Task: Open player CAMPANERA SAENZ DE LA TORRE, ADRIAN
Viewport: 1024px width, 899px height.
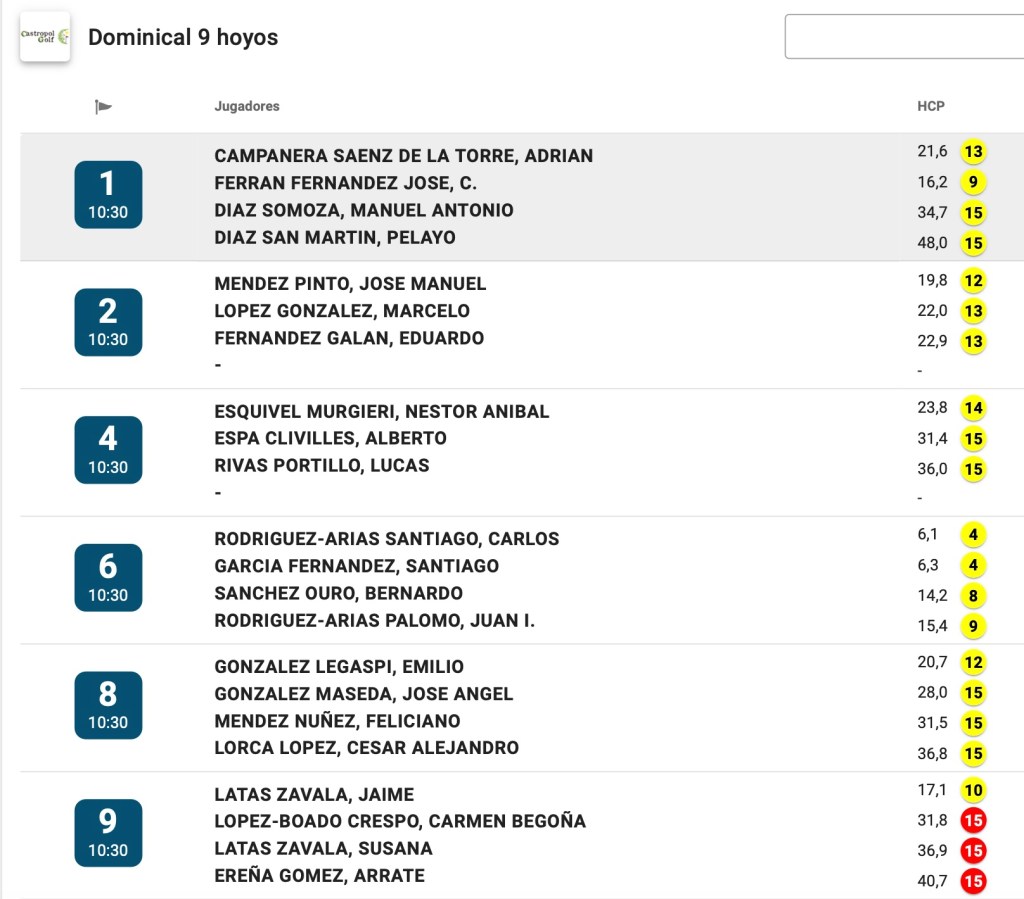Action: [404, 155]
